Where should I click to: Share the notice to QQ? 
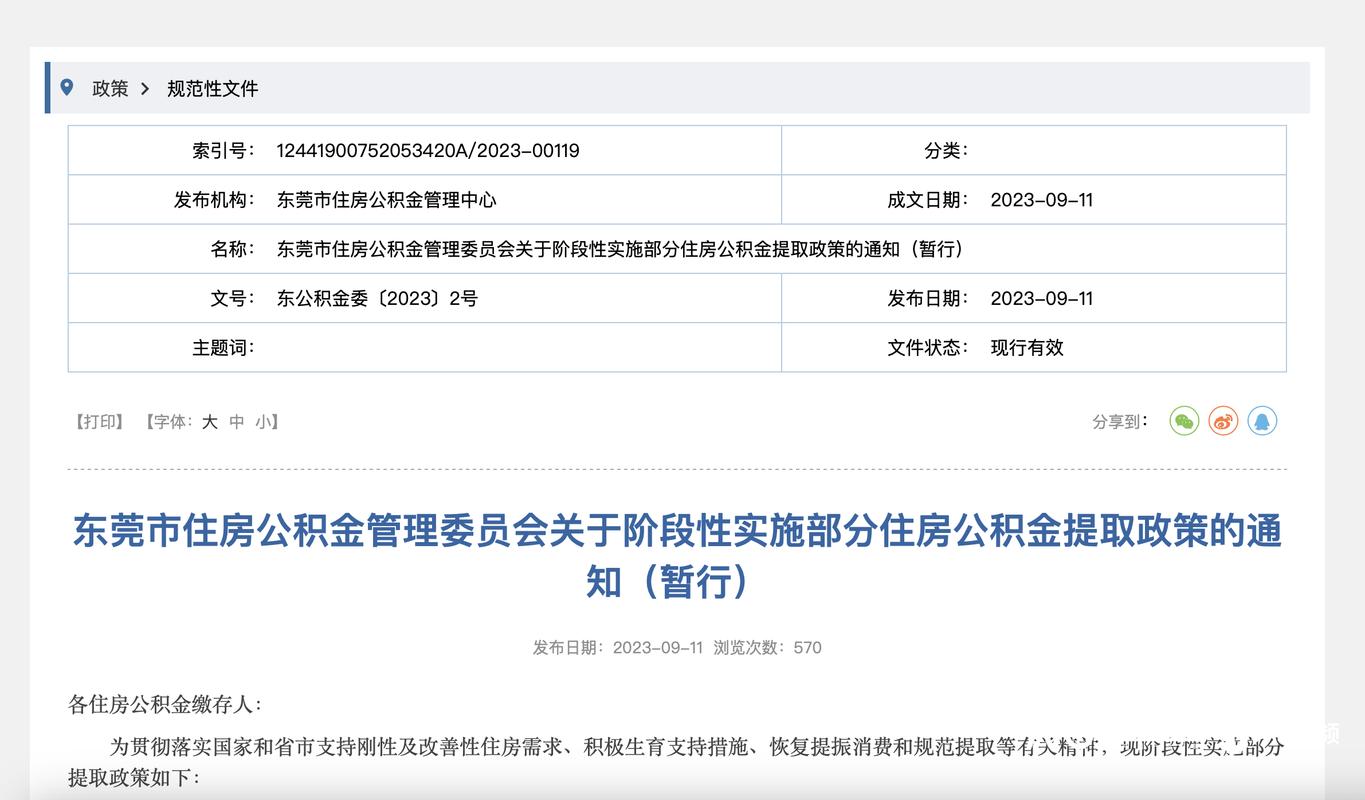tap(1262, 421)
